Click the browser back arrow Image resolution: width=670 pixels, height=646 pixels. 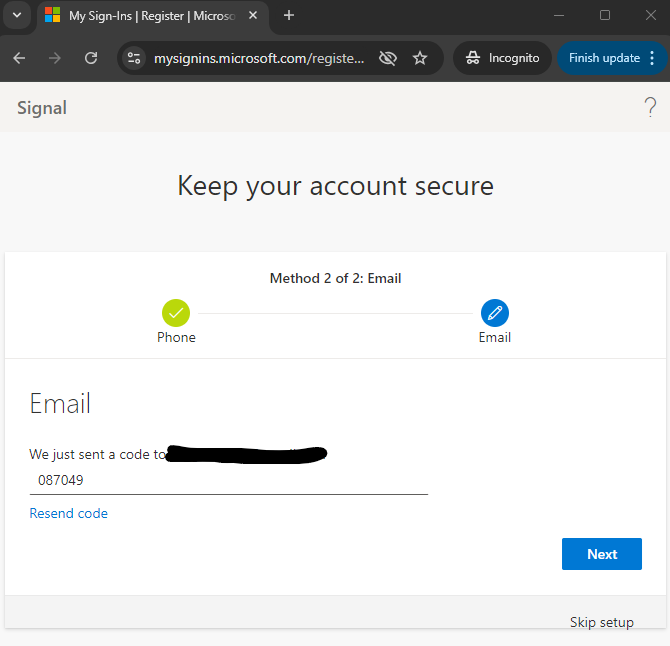[x=19, y=58]
